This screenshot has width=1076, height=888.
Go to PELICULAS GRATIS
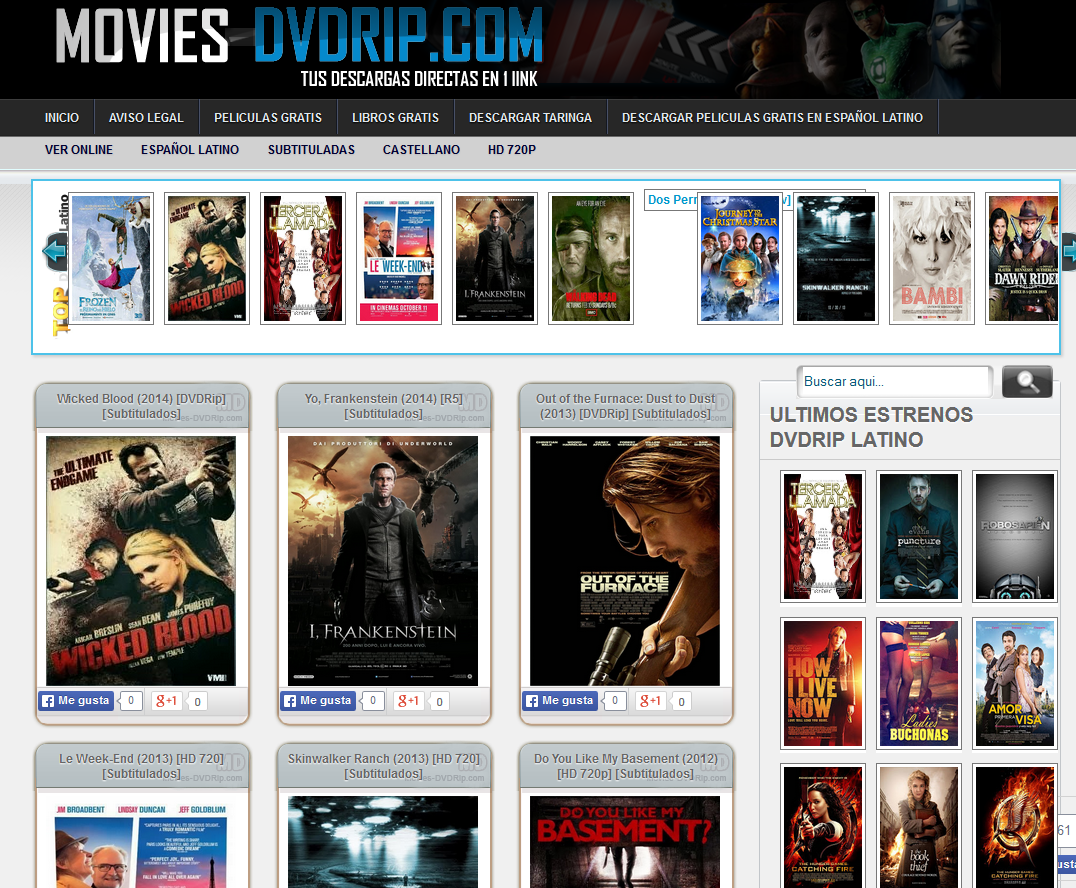point(268,117)
